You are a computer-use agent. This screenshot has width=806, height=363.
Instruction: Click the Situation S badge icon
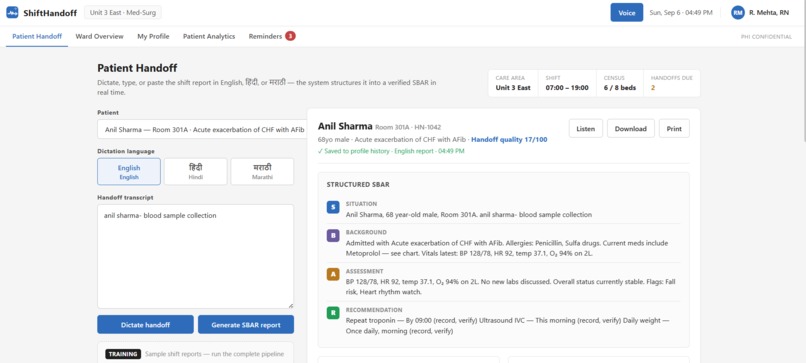tap(333, 207)
